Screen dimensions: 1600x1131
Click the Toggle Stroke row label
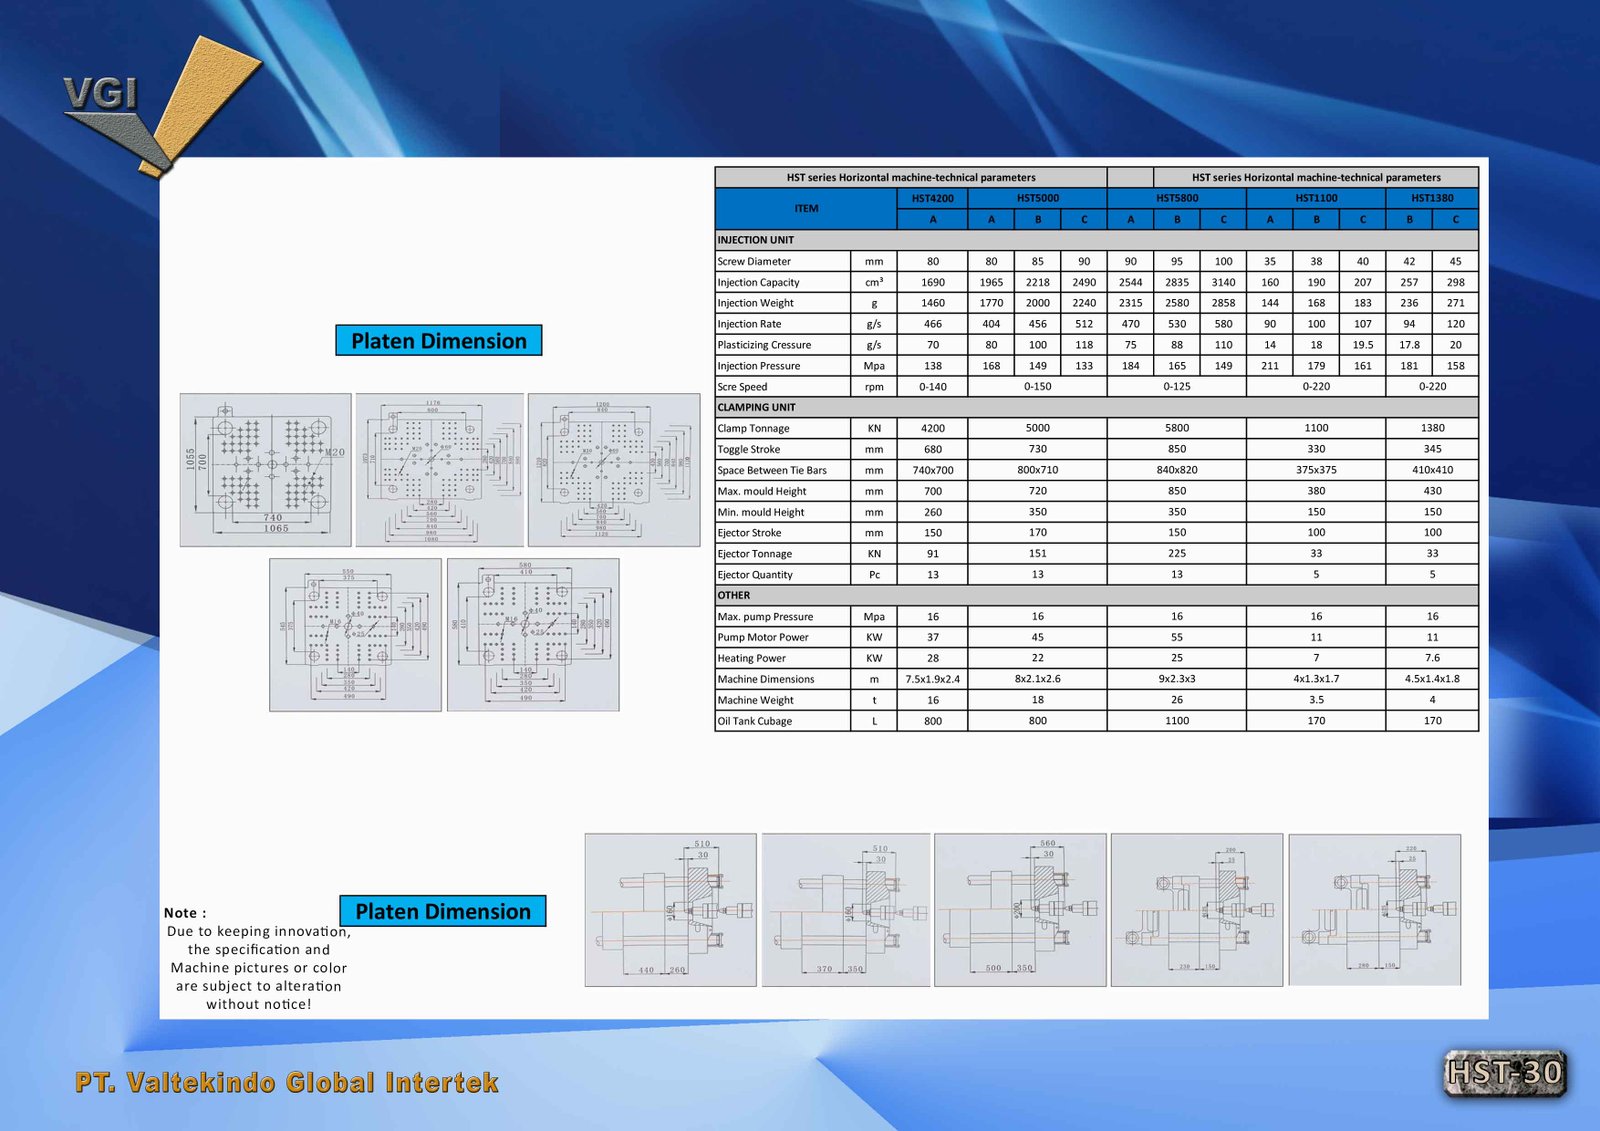pyautogui.click(x=748, y=449)
